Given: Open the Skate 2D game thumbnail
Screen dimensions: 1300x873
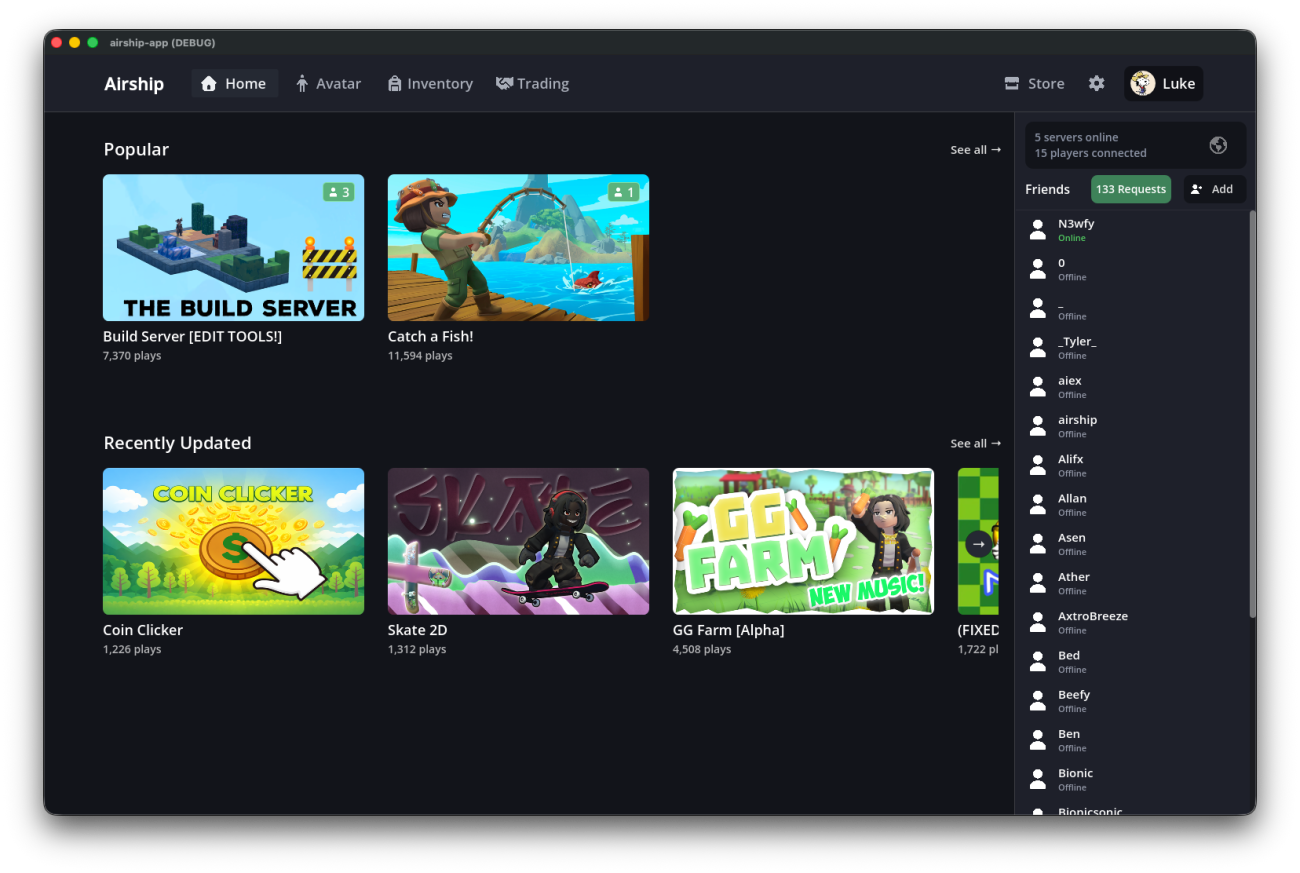Looking at the screenshot, I should tap(518, 541).
